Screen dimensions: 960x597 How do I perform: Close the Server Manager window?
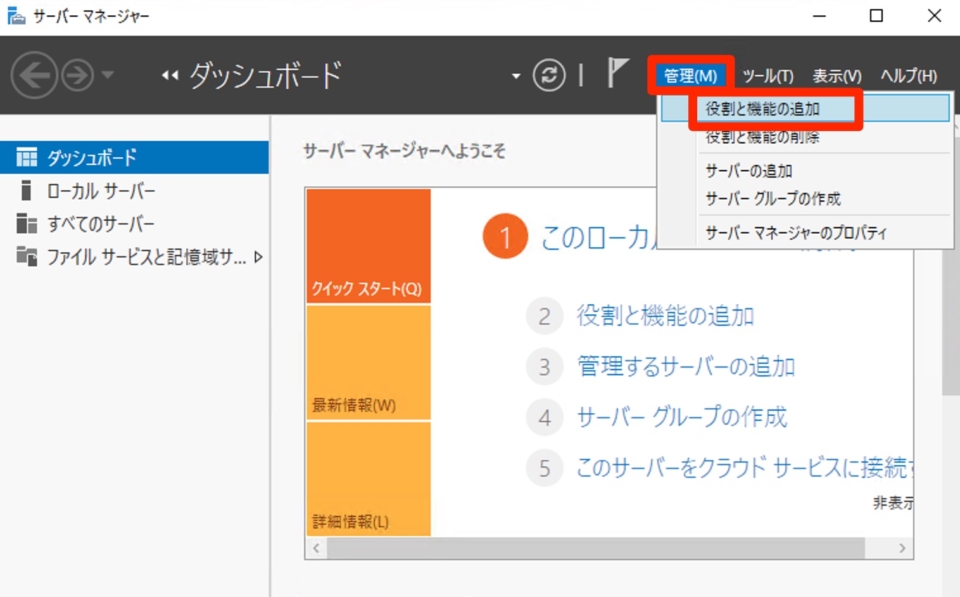(x=934, y=16)
